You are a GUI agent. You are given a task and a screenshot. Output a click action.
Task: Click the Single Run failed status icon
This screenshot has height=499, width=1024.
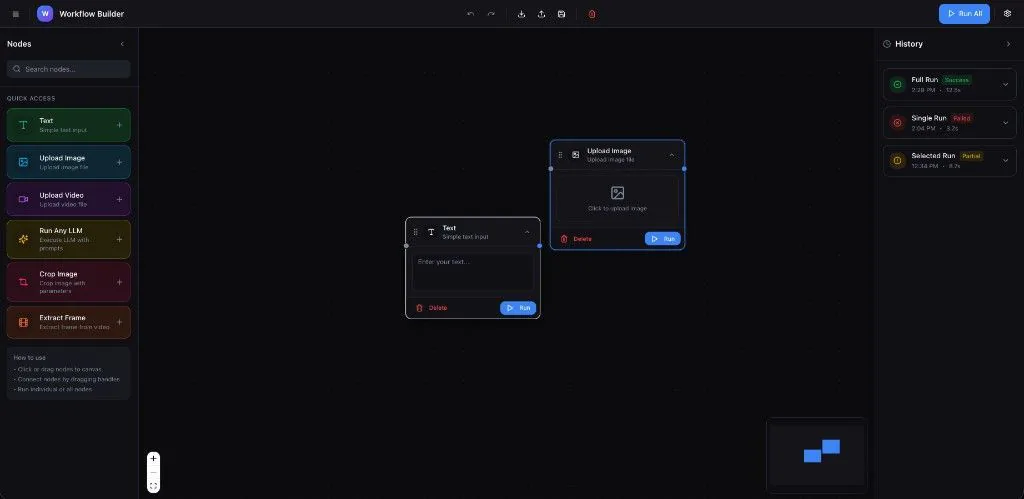point(897,123)
